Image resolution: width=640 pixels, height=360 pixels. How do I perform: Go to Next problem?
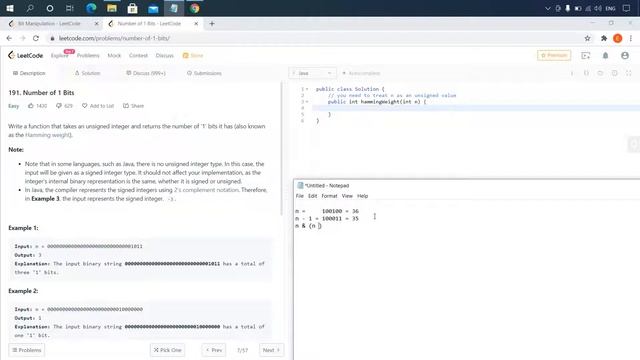tap(271, 350)
